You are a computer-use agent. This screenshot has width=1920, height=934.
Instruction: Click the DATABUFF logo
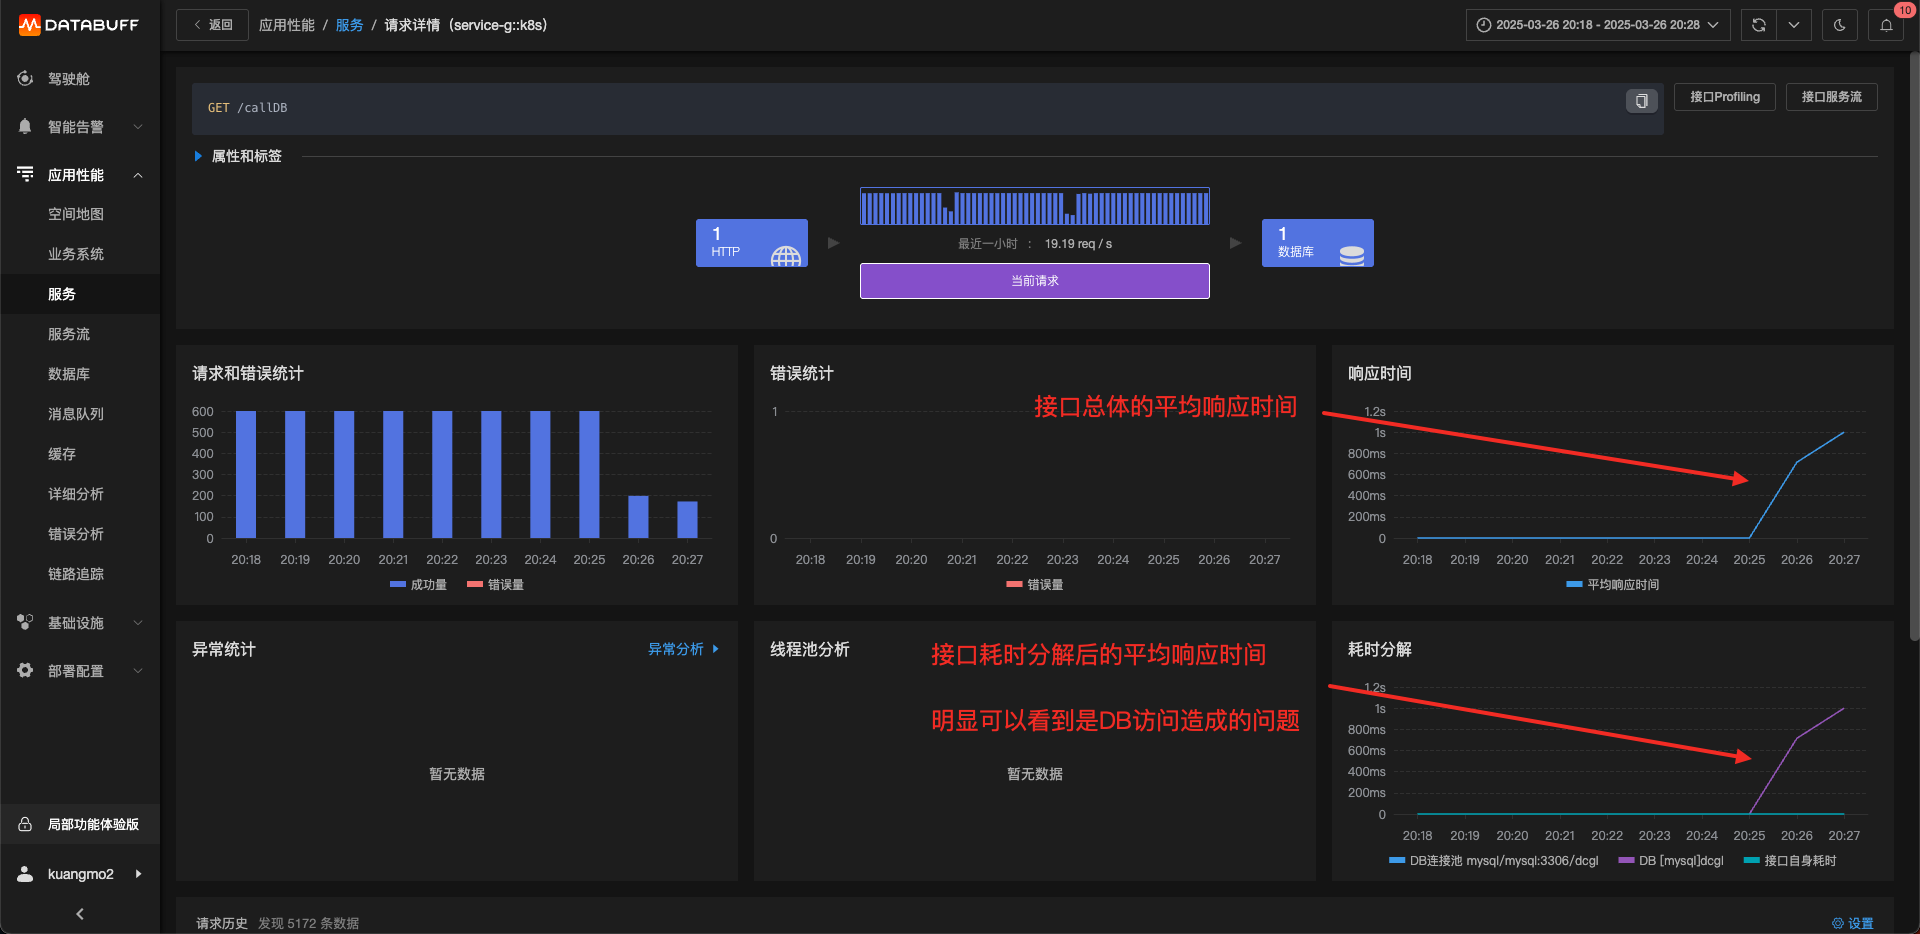79,25
